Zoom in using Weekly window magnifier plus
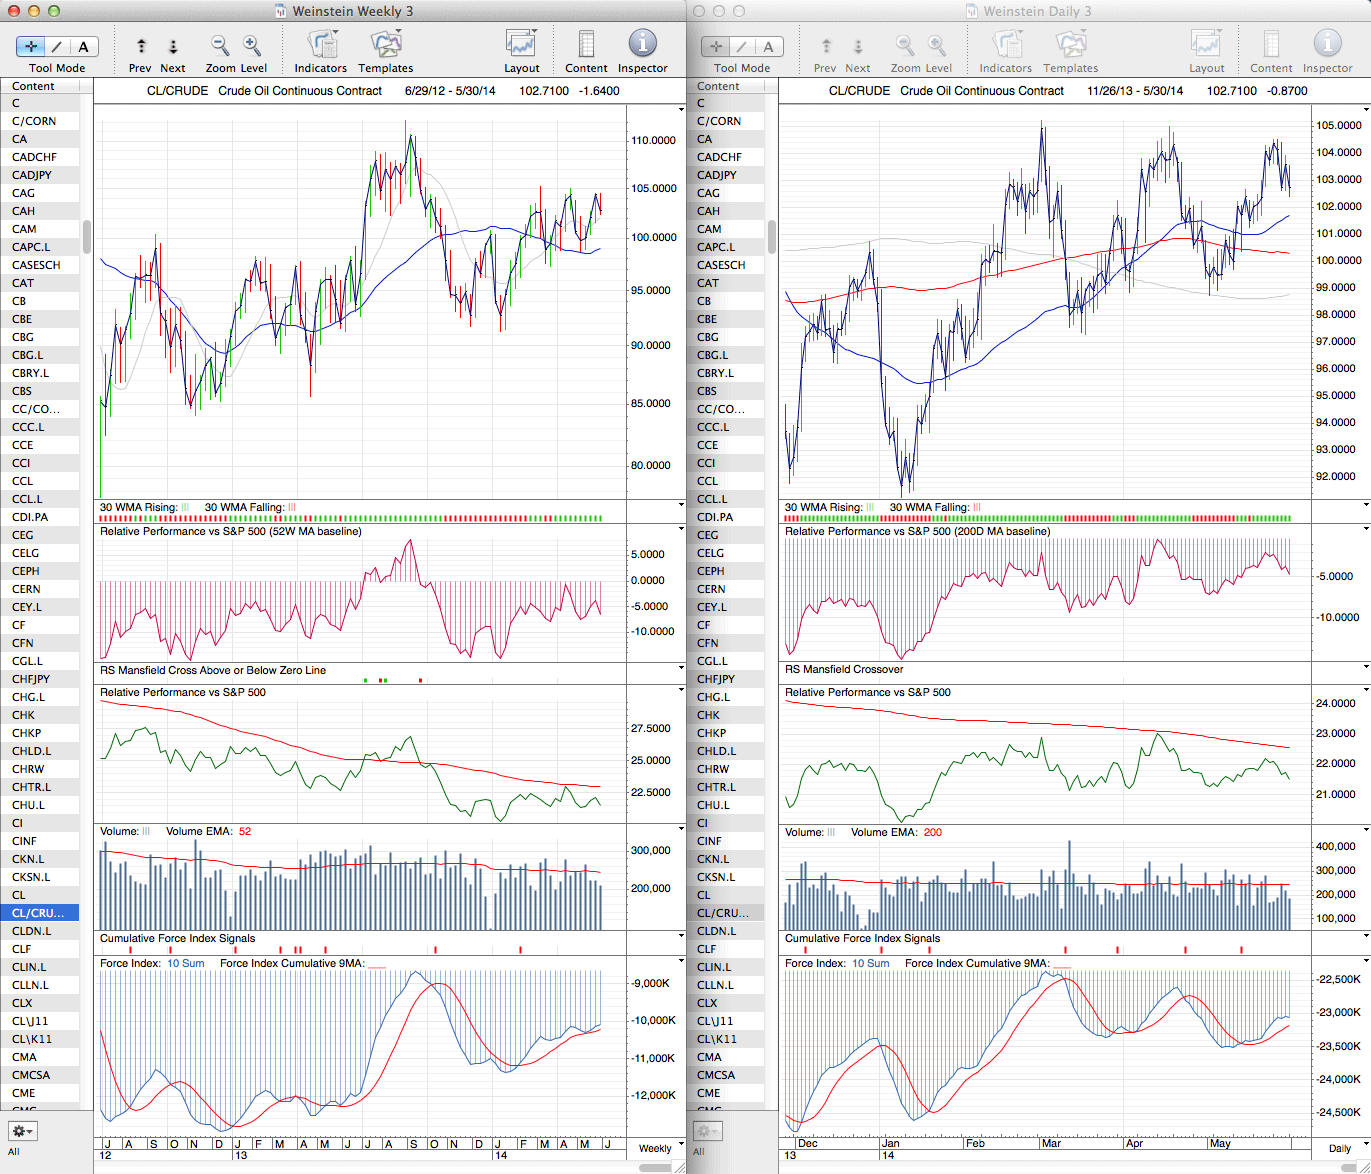 click(252, 45)
